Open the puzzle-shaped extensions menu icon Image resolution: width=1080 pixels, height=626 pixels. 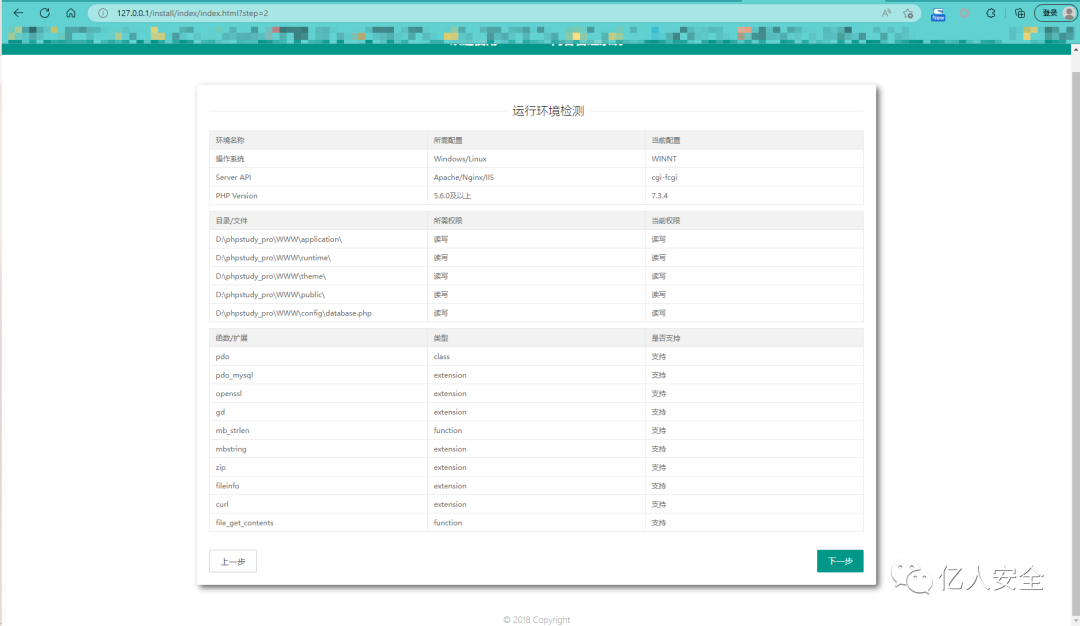coord(991,13)
